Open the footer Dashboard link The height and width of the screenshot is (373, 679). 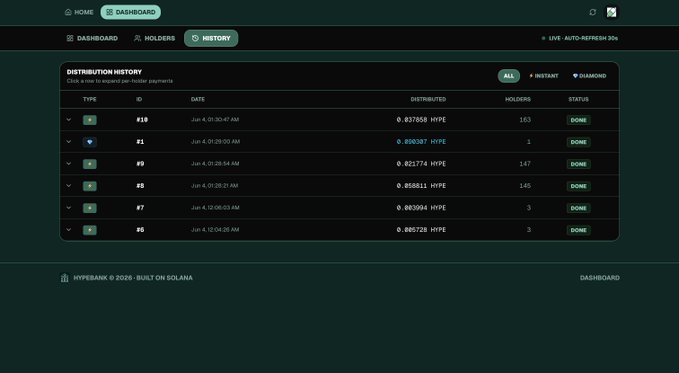(600, 278)
